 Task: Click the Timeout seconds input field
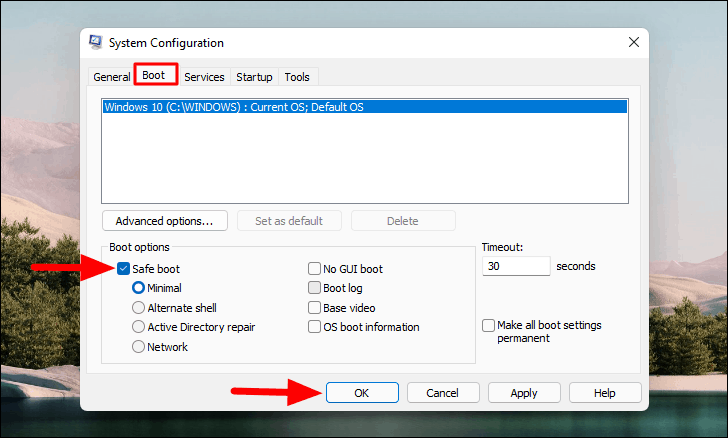pyautogui.click(x=516, y=266)
